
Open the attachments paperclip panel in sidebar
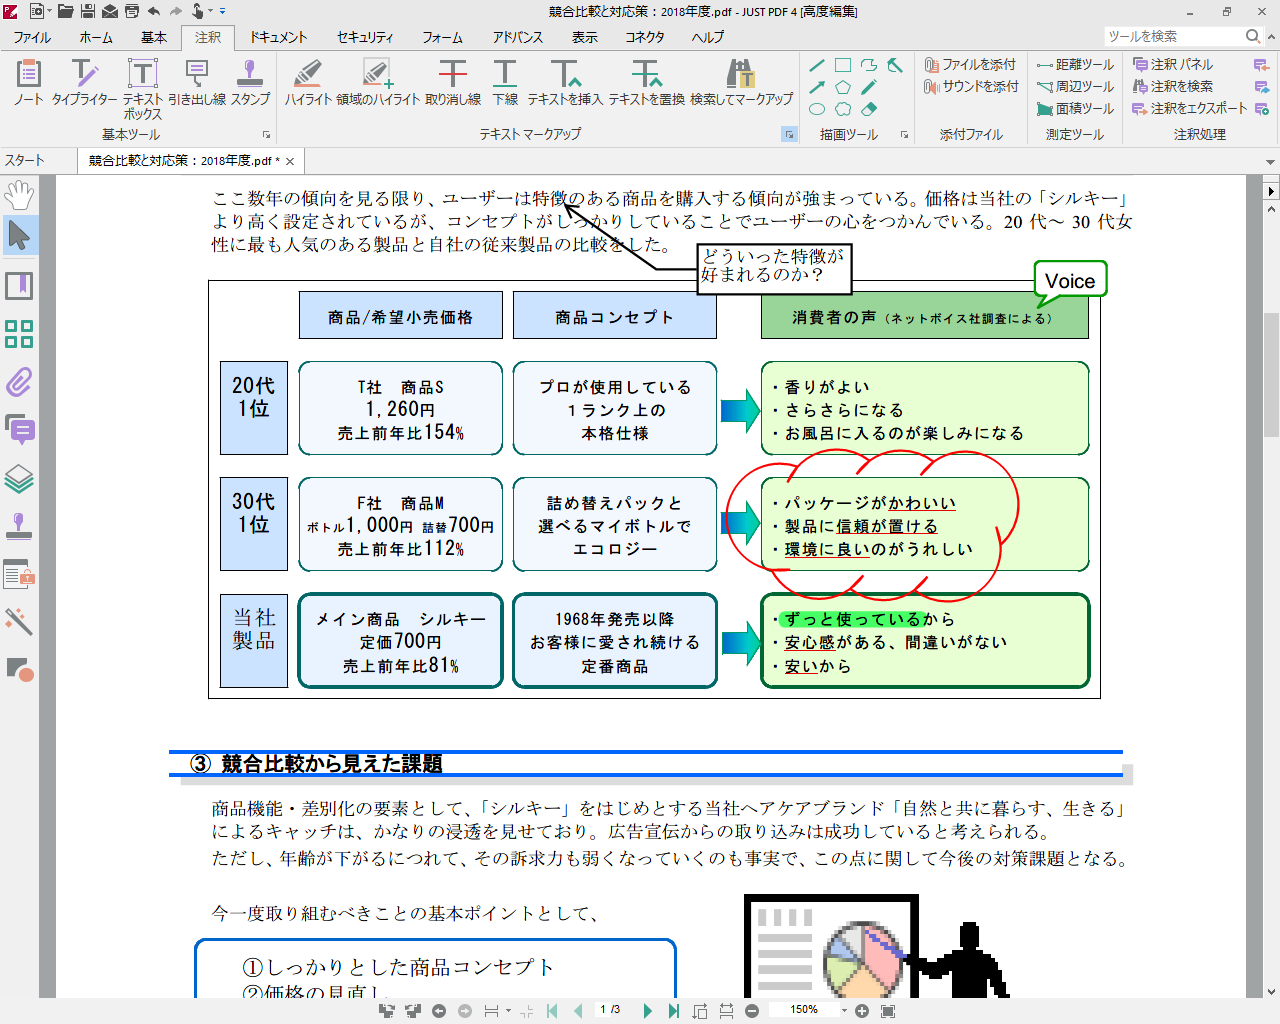[x=19, y=382]
